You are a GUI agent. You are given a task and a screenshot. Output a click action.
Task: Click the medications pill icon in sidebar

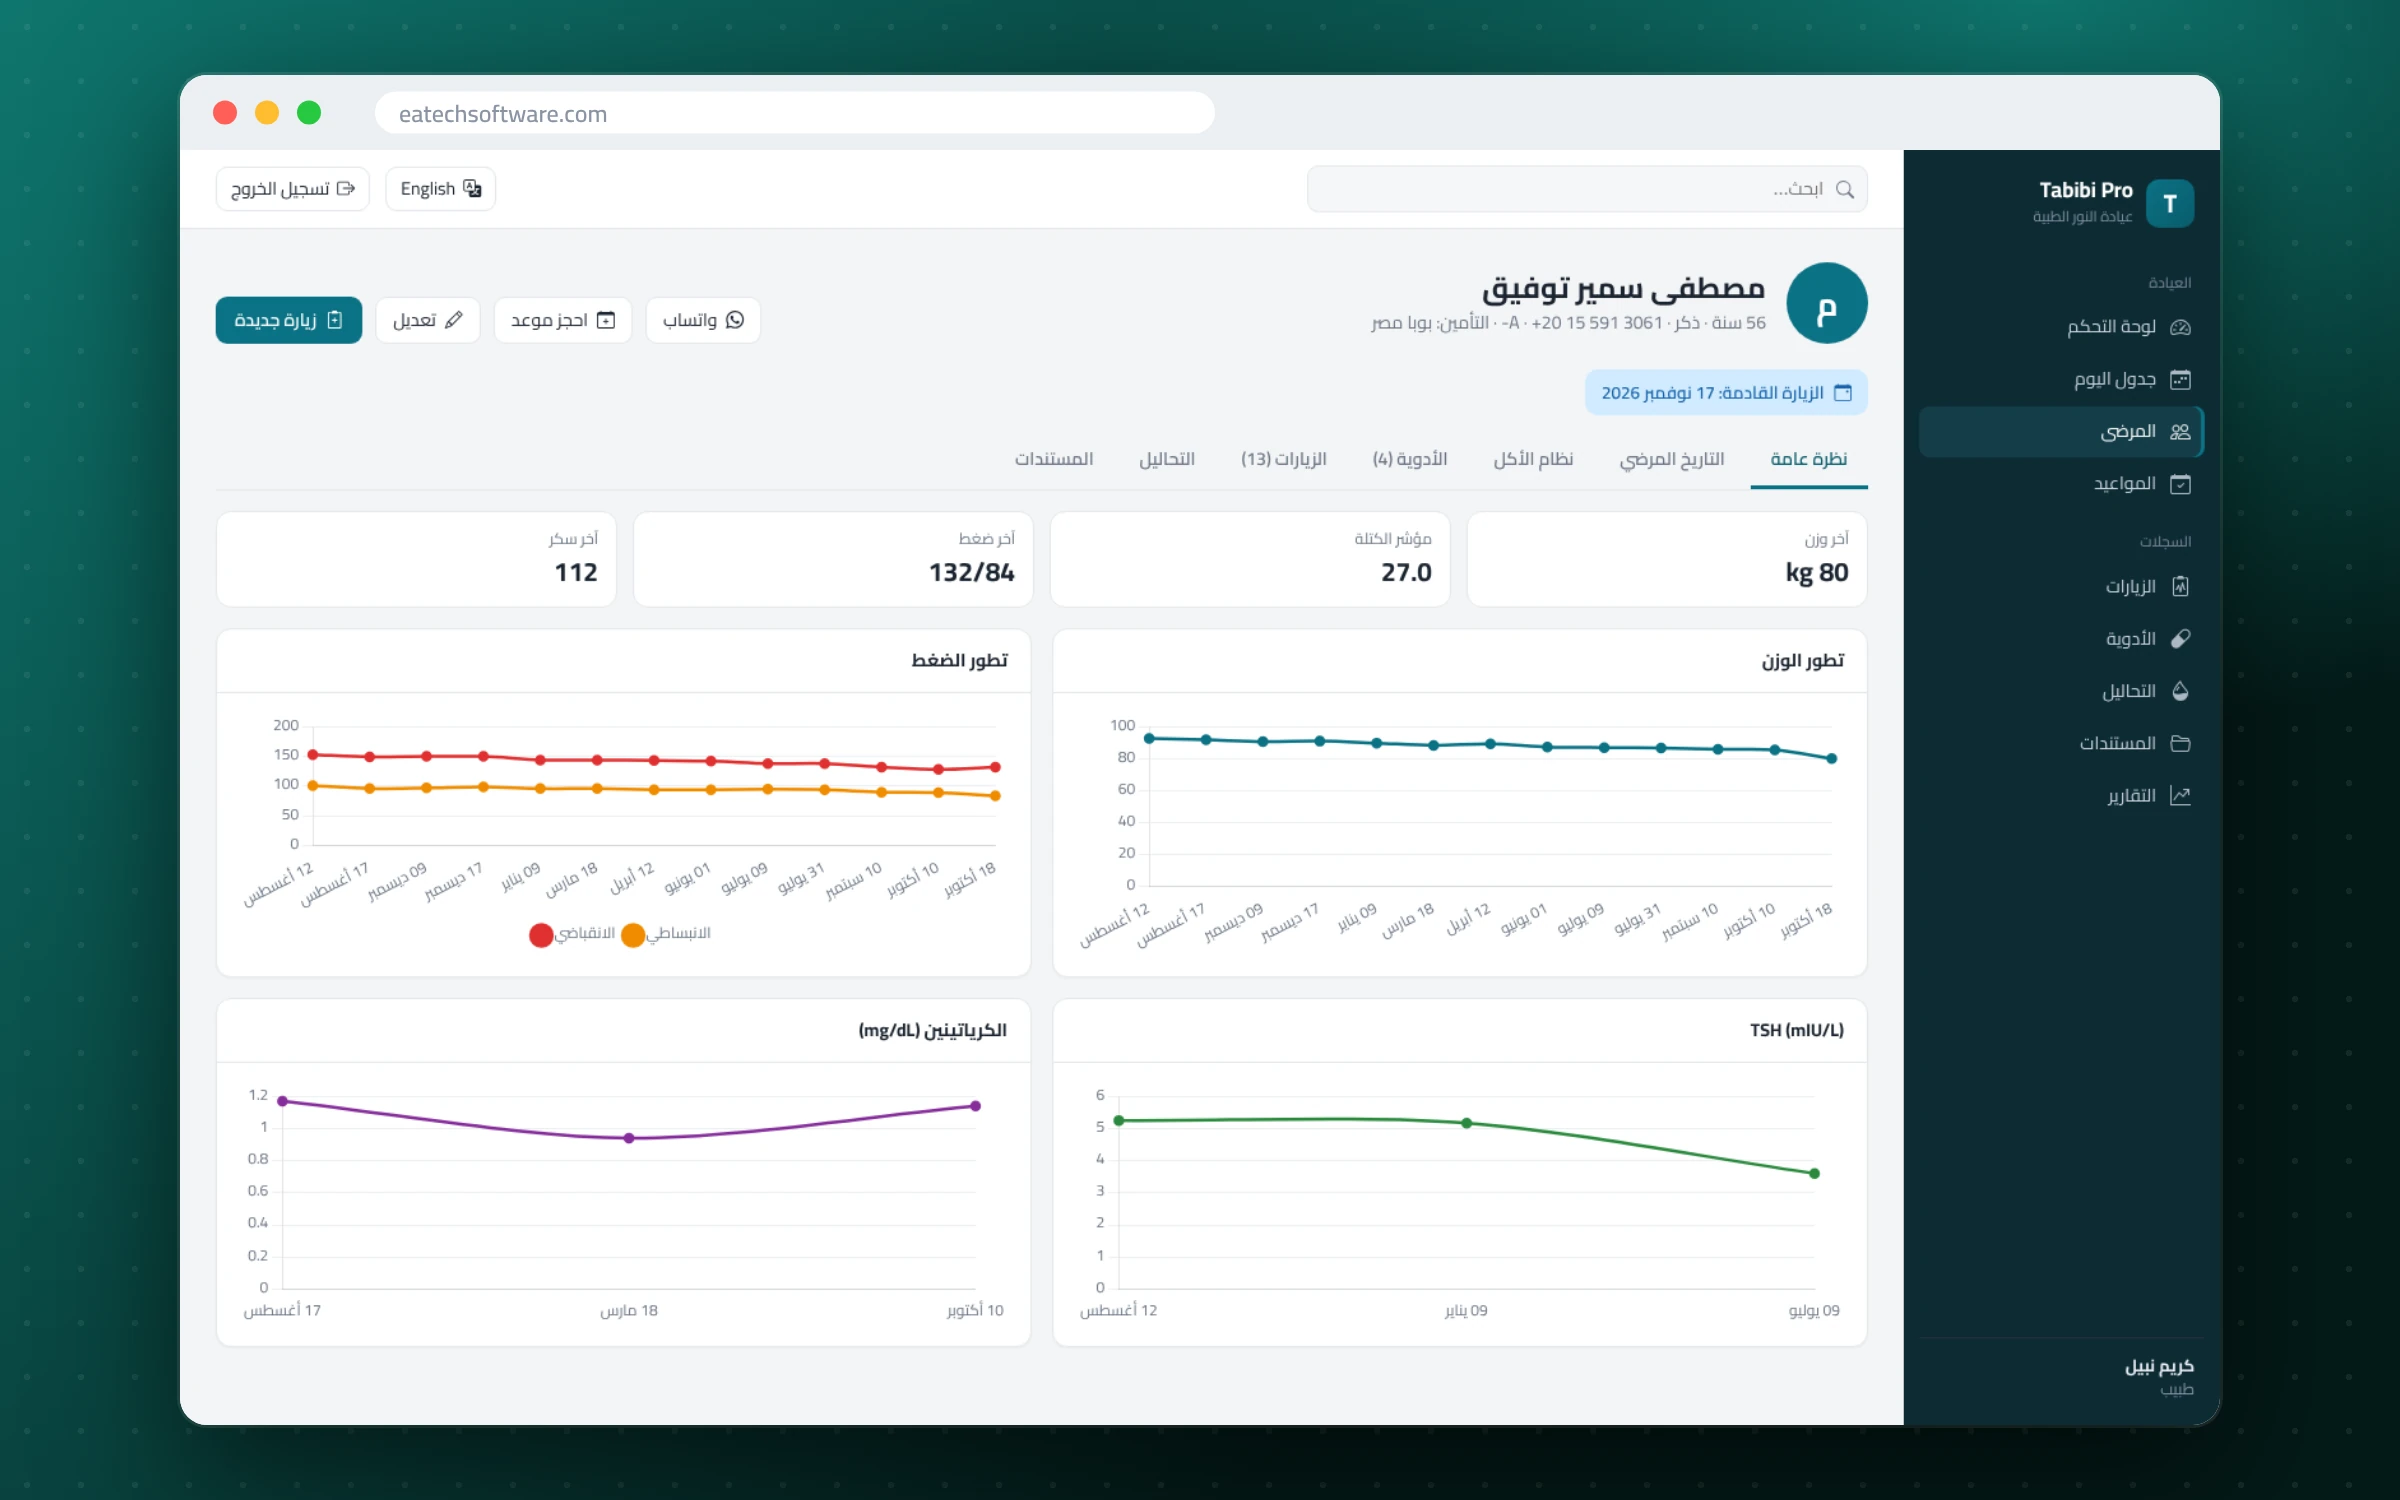(x=2180, y=638)
